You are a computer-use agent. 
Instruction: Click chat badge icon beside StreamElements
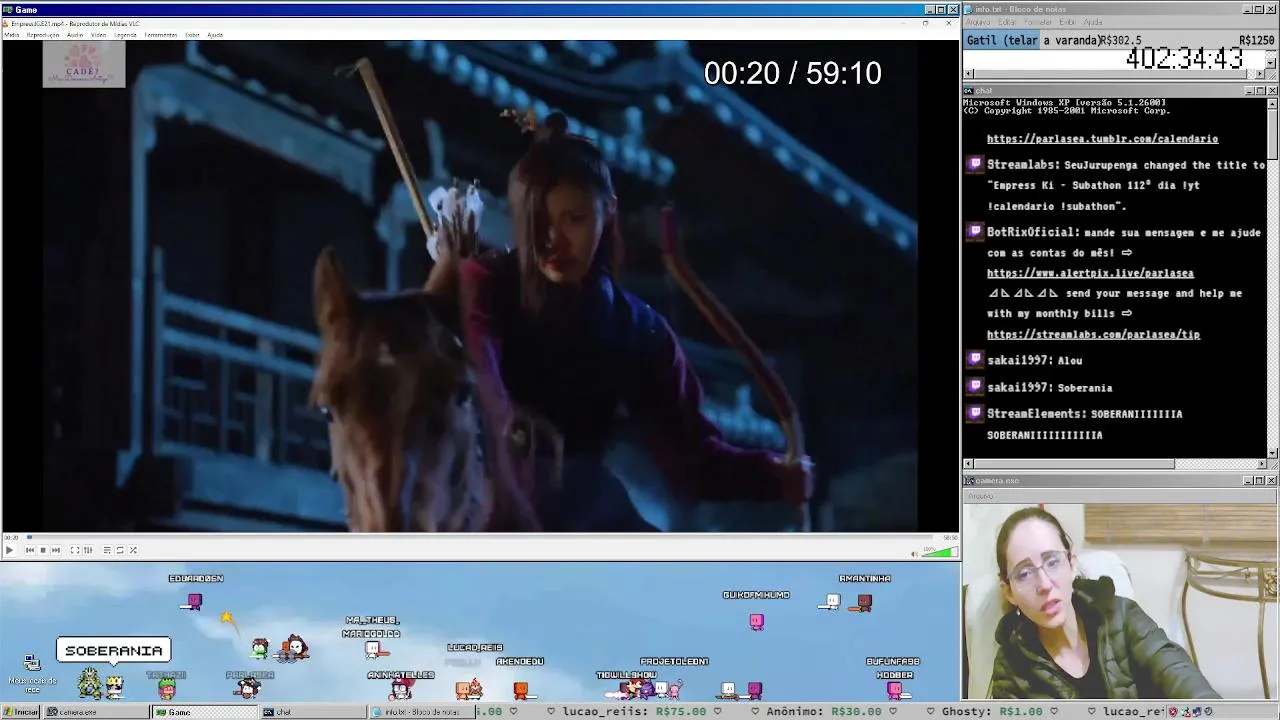click(975, 413)
